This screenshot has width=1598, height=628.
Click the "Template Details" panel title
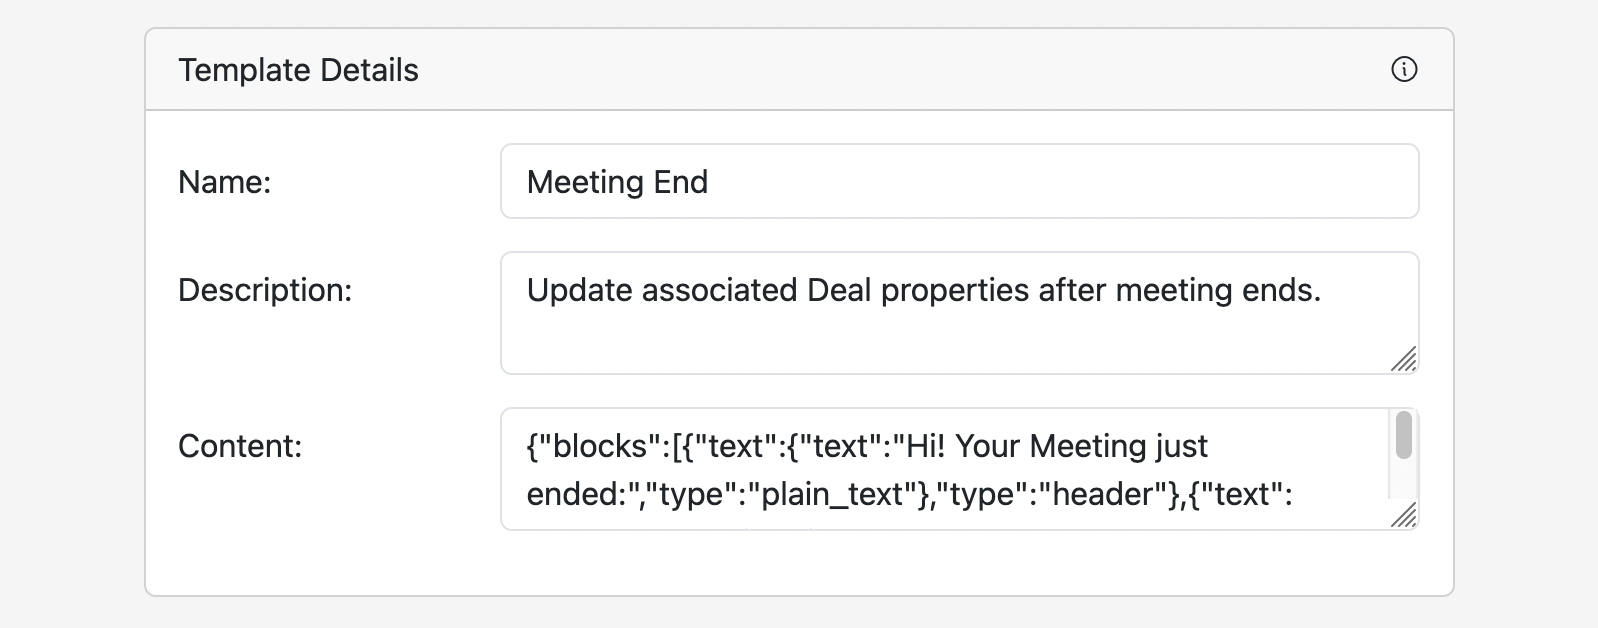coord(298,70)
